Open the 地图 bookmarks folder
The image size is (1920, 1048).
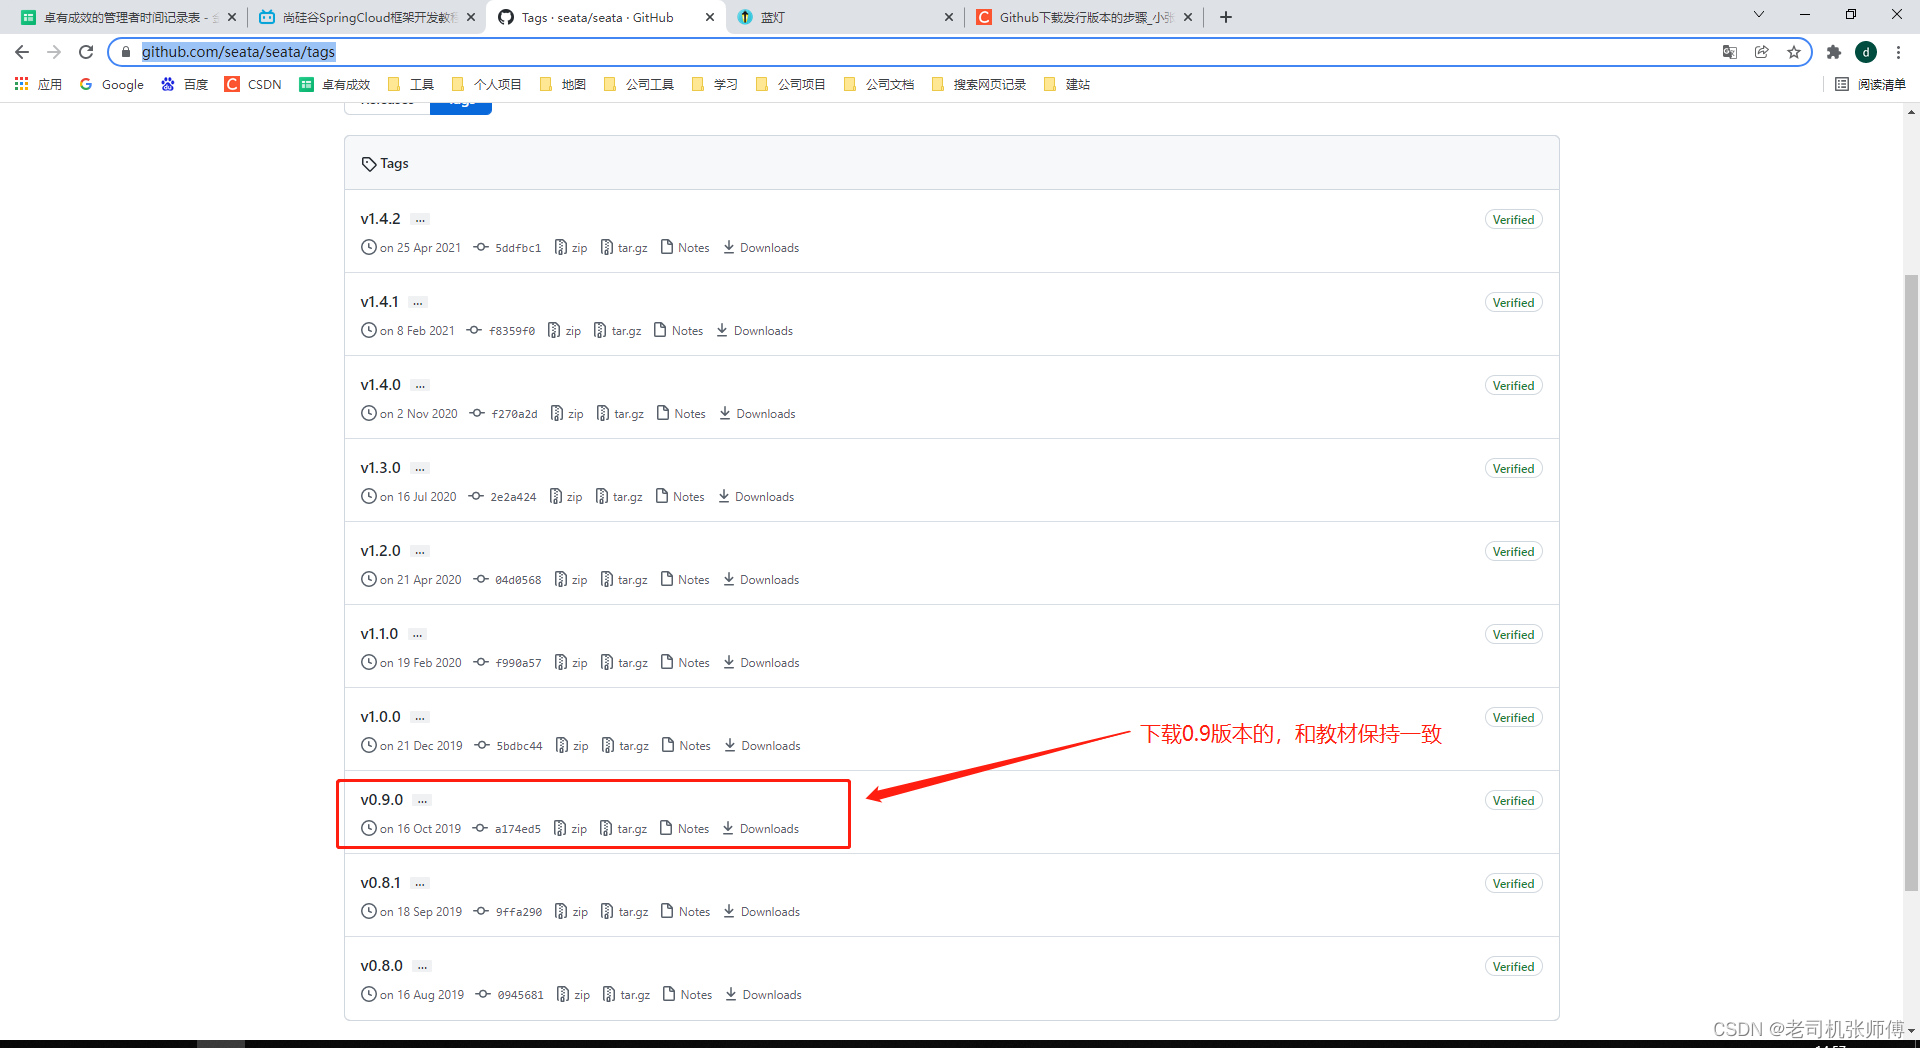[563, 84]
